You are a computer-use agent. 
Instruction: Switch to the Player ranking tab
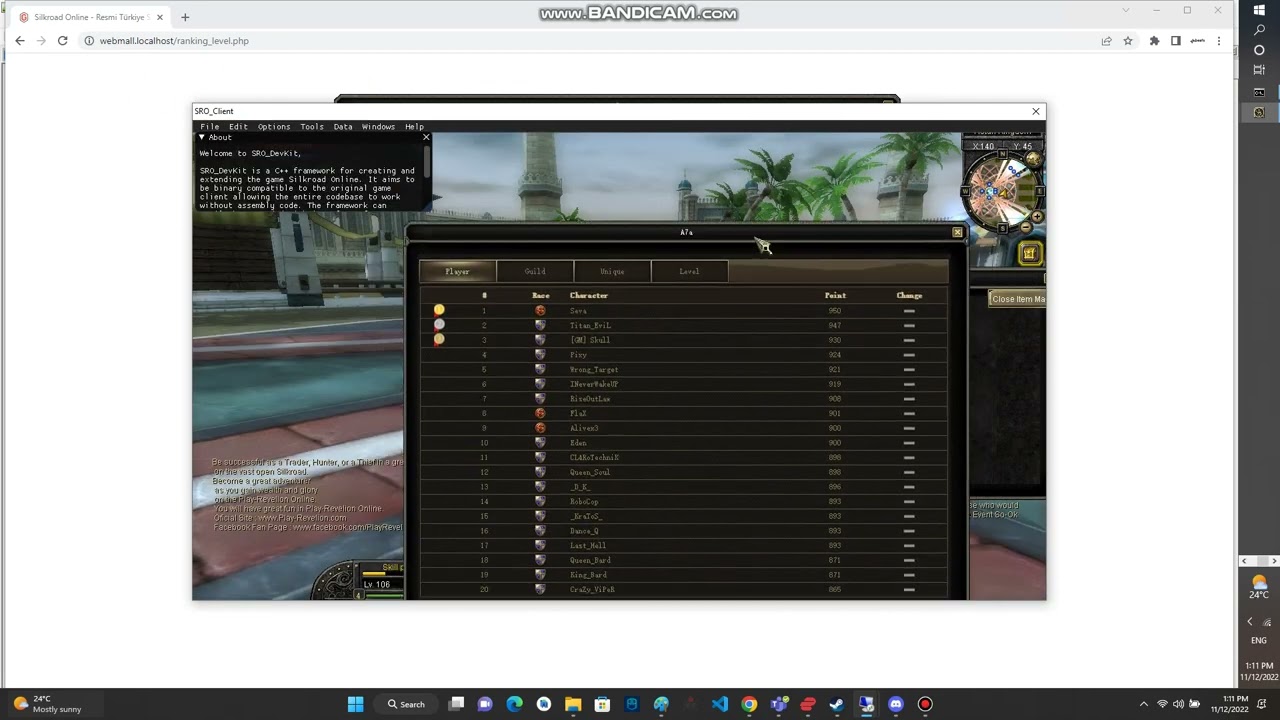pyautogui.click(x=457, y=271)
